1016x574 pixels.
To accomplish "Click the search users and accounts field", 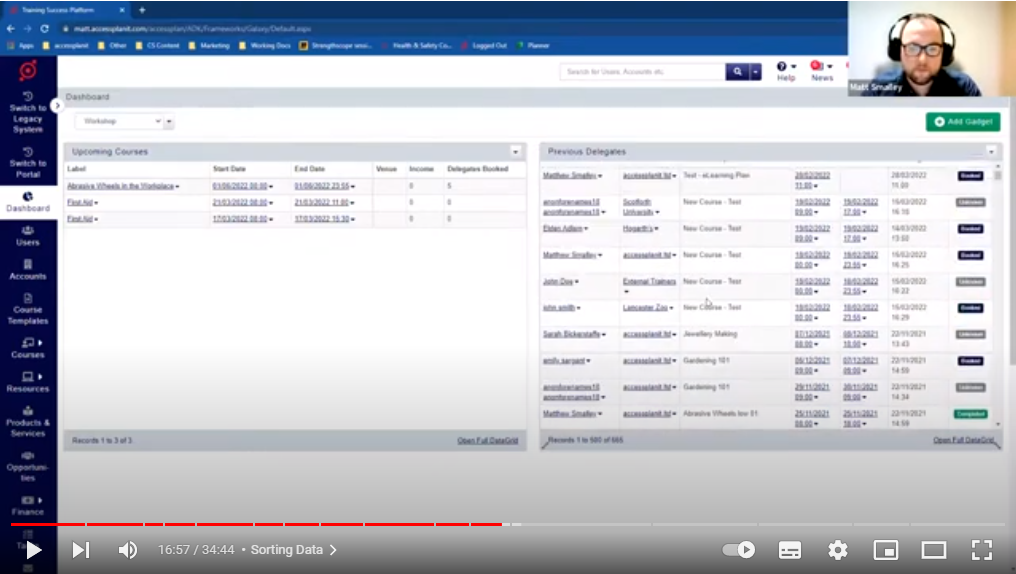I will (x=642, y=72).
